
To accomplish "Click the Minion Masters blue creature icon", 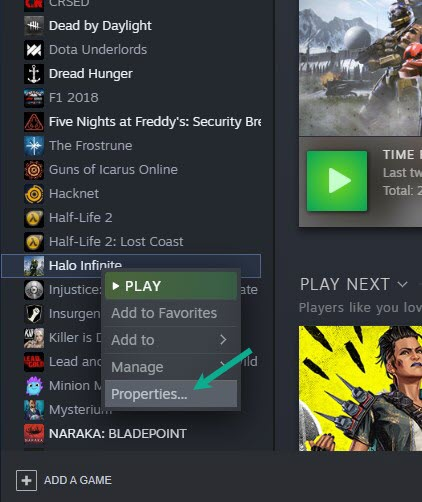I will point(34,386).
